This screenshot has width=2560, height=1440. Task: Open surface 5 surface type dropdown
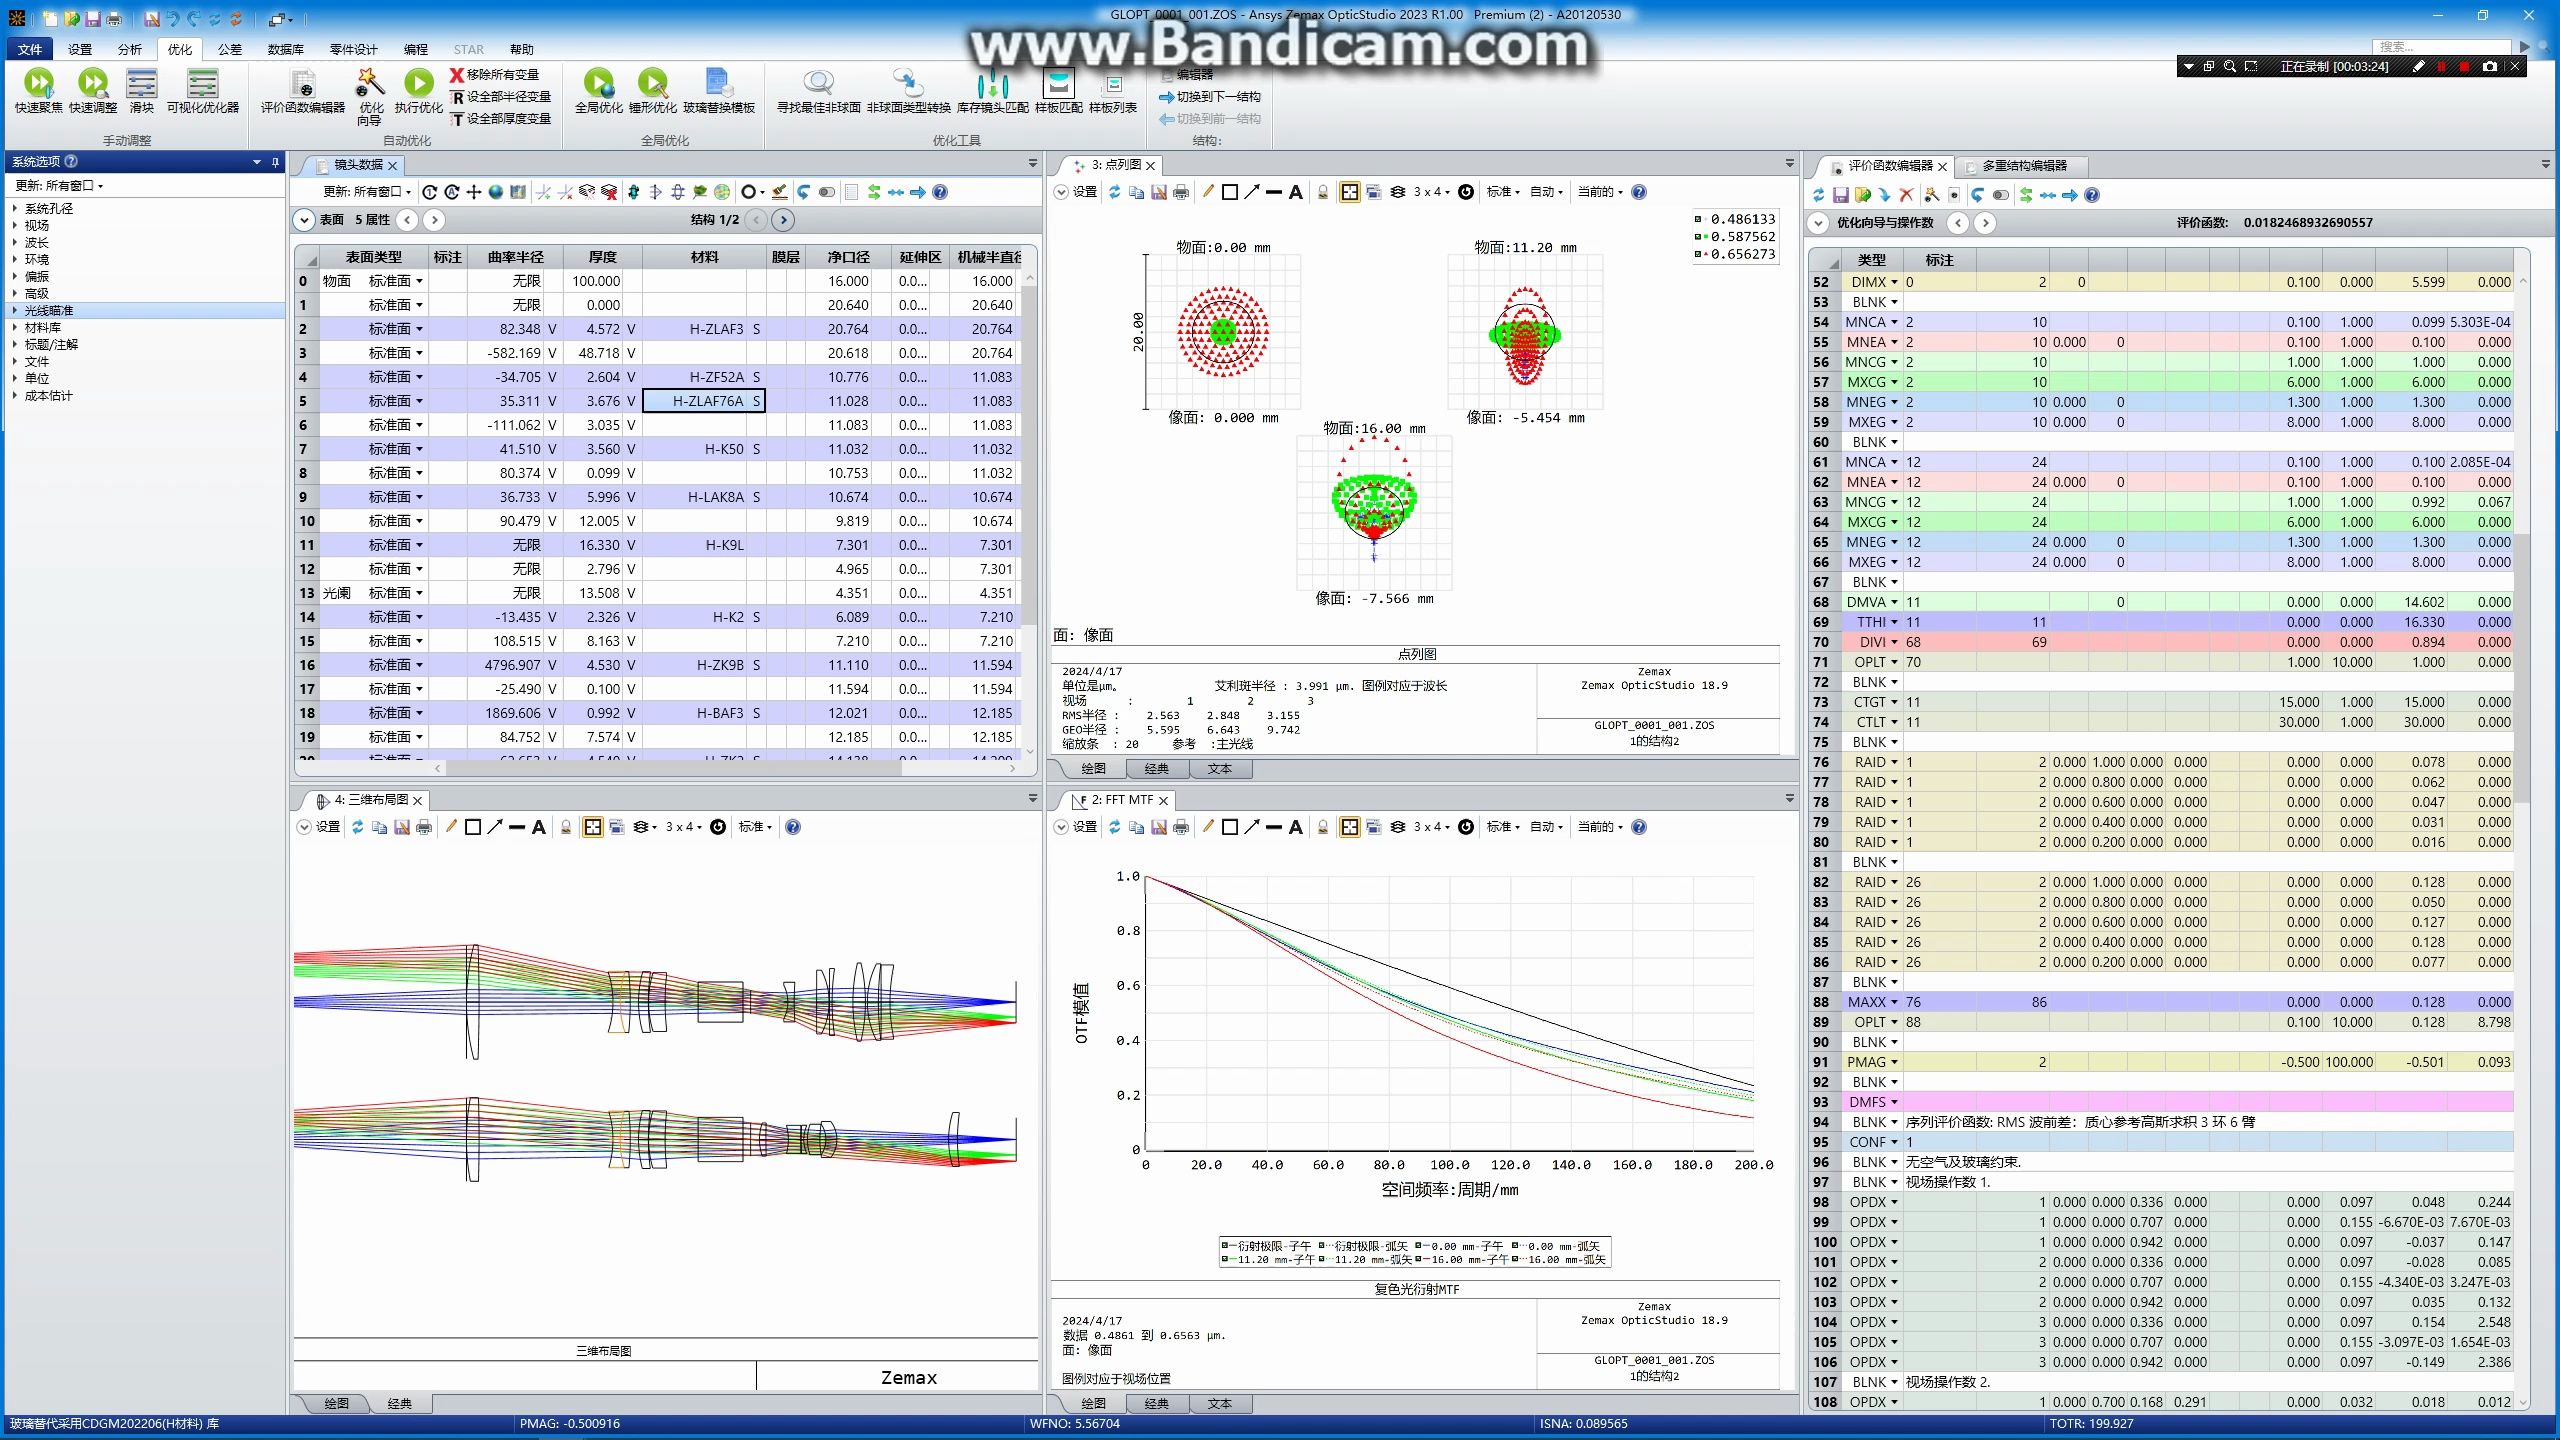tap(419, 401)
